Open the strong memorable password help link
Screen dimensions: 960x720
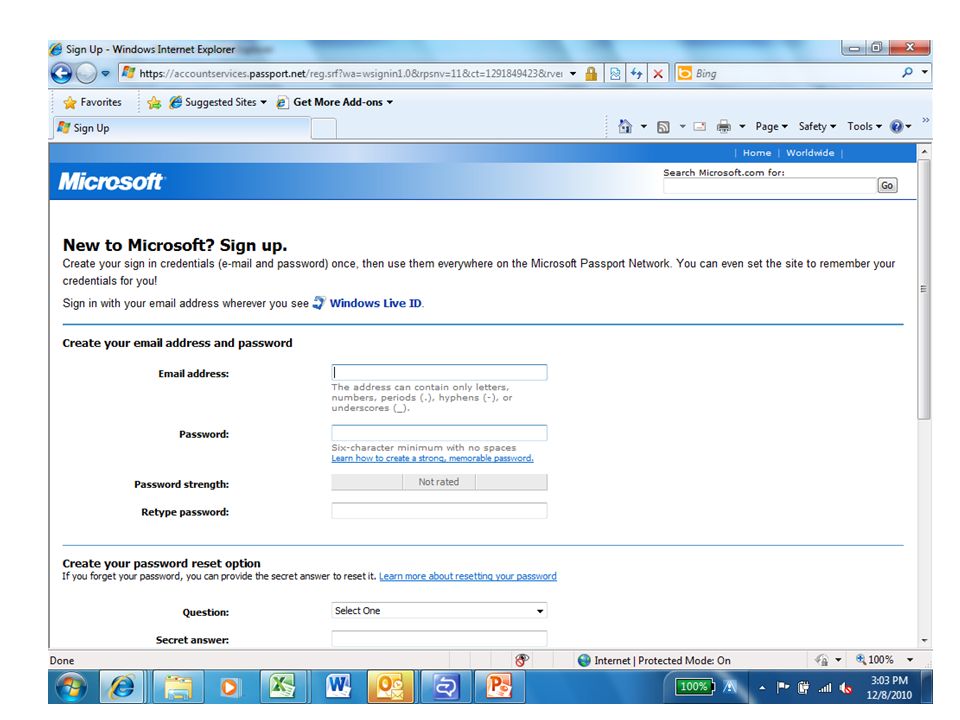[432, 459]
